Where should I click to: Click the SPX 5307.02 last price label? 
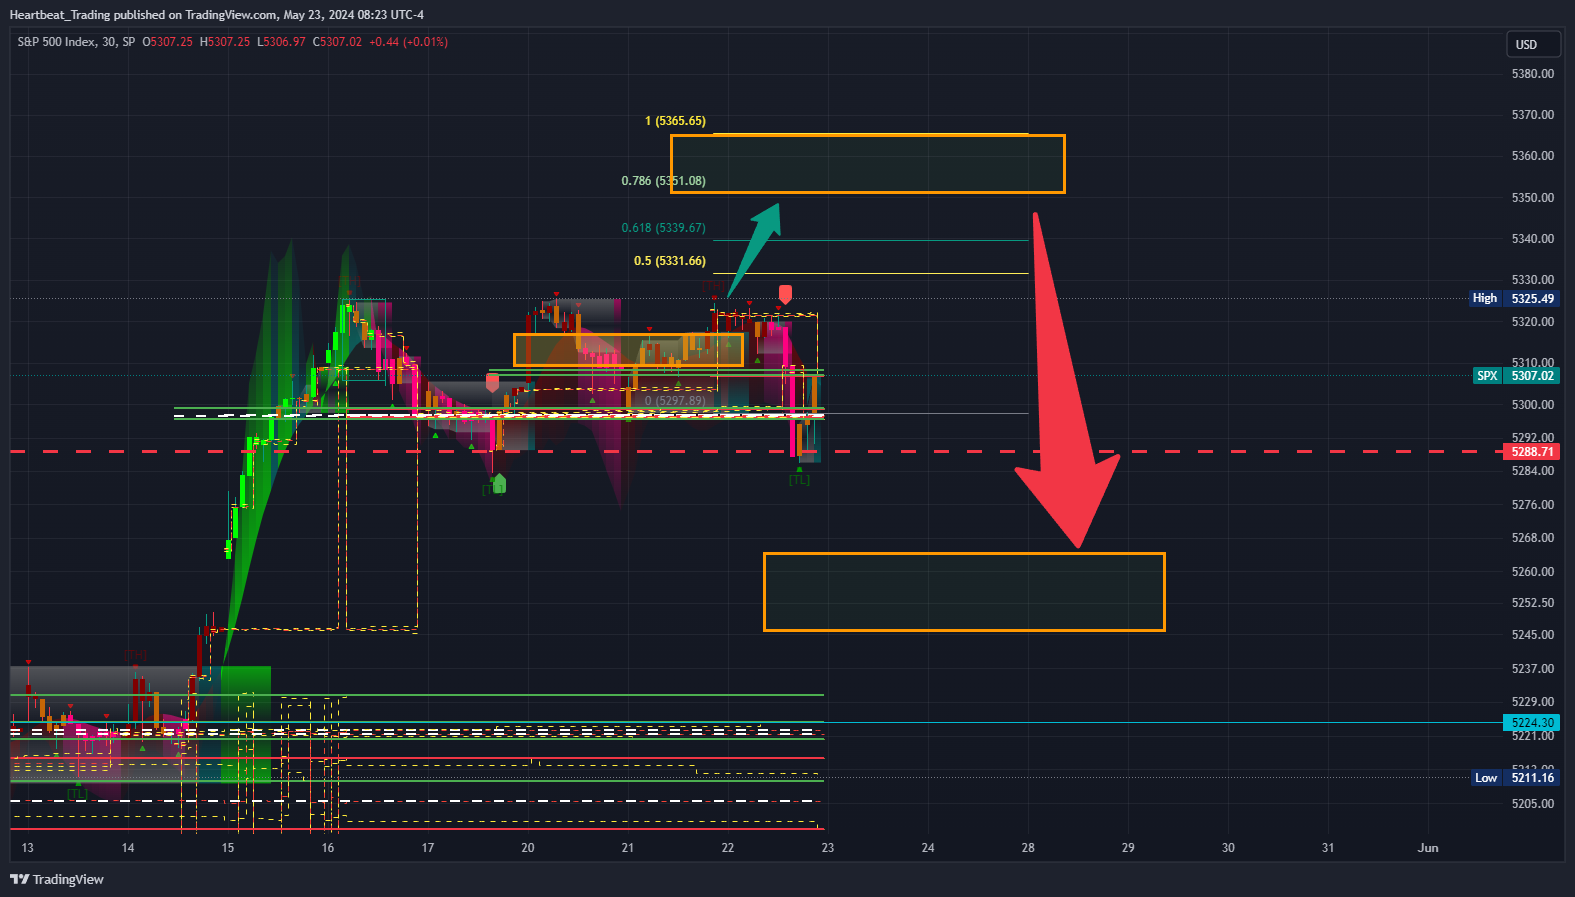click(x=1516, y=375)
